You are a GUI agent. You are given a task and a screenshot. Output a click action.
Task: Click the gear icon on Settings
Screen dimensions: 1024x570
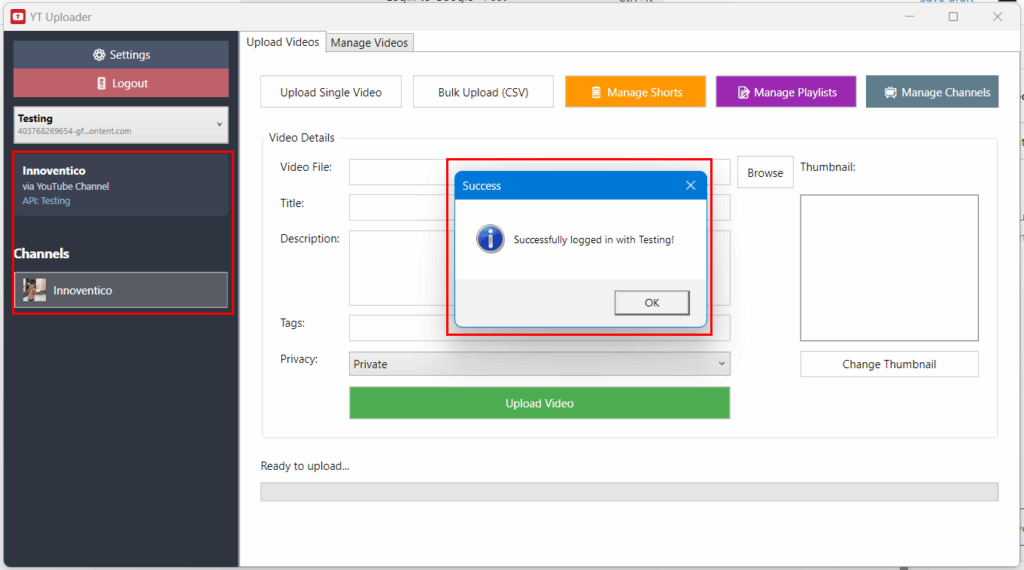pos(99,55)
